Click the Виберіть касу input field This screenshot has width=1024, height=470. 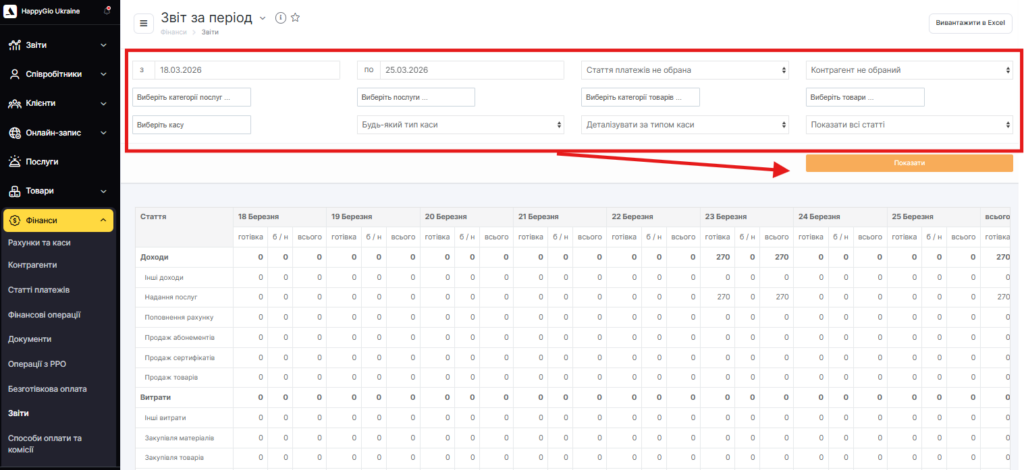point(191,125)
